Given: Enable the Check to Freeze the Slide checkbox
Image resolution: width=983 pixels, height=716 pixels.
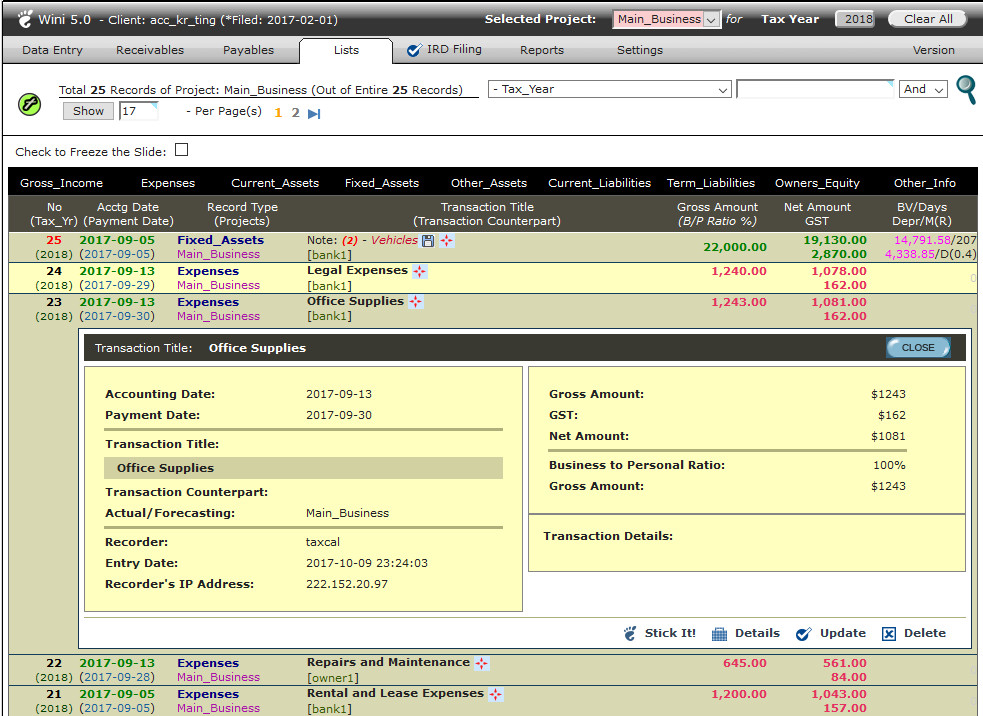Looking at the screenshot, I should pyautogui.click(x=181, y=150).
